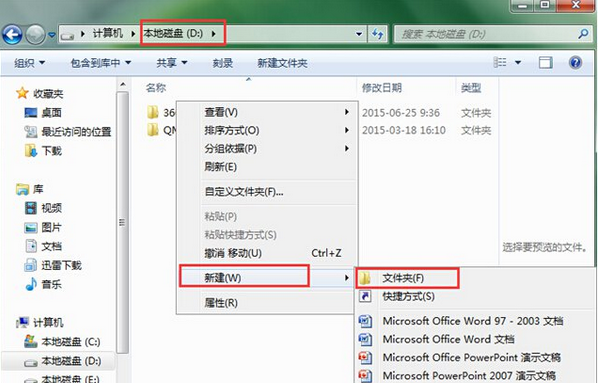Click the Forward navigation arrow button
The height and width of the screenshot is (383, 605).
(x=35, y=35)
